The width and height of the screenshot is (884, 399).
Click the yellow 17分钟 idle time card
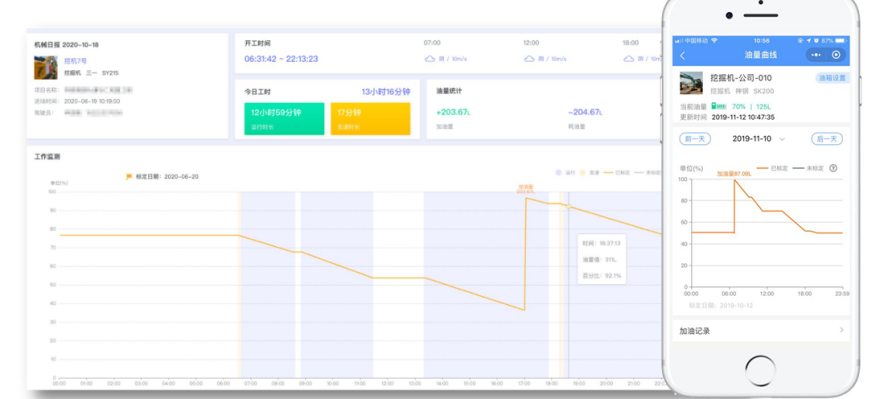(370, 118)
